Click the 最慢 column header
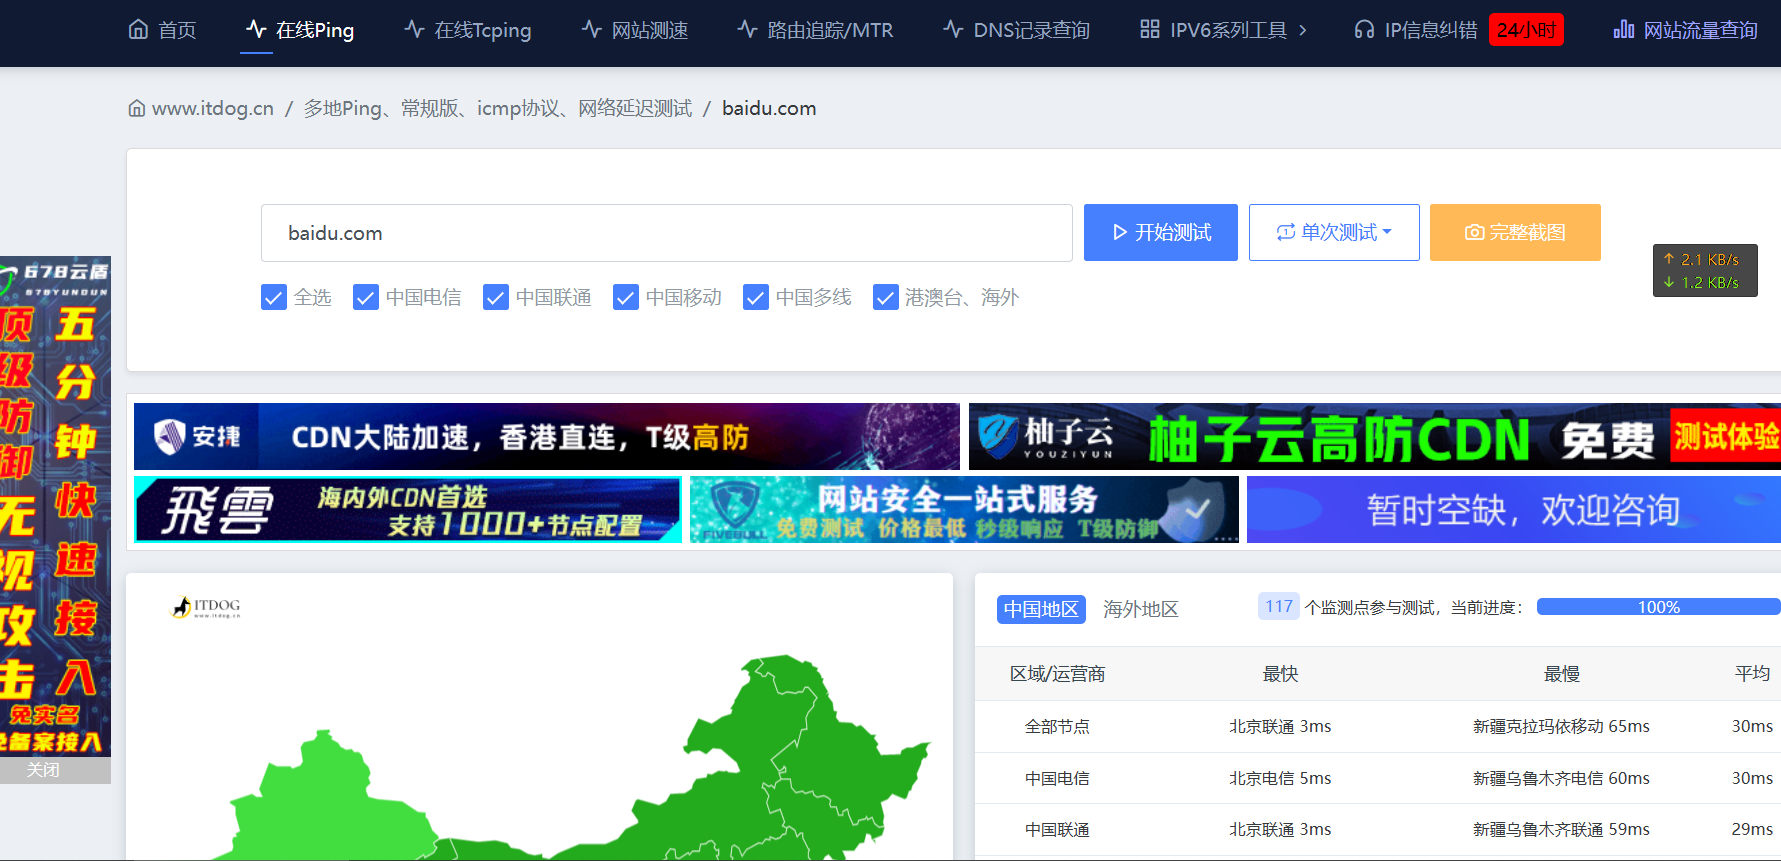1781x861 pixels. 1562,674
